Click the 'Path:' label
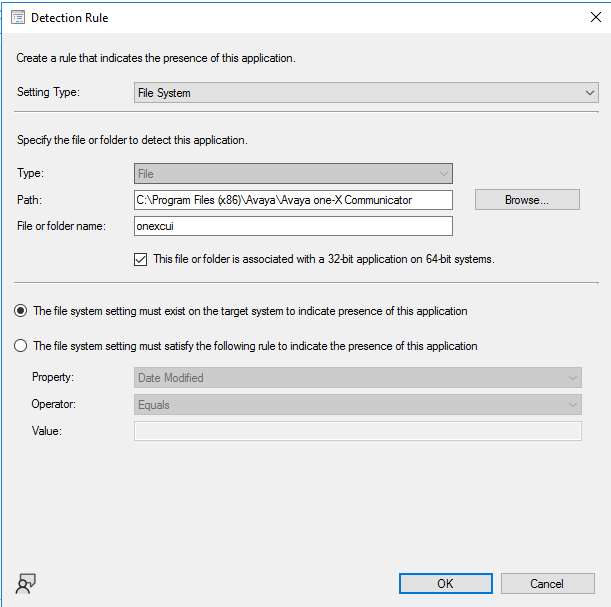The height and width of the screenshot is (607, 611). coord(29,200)
